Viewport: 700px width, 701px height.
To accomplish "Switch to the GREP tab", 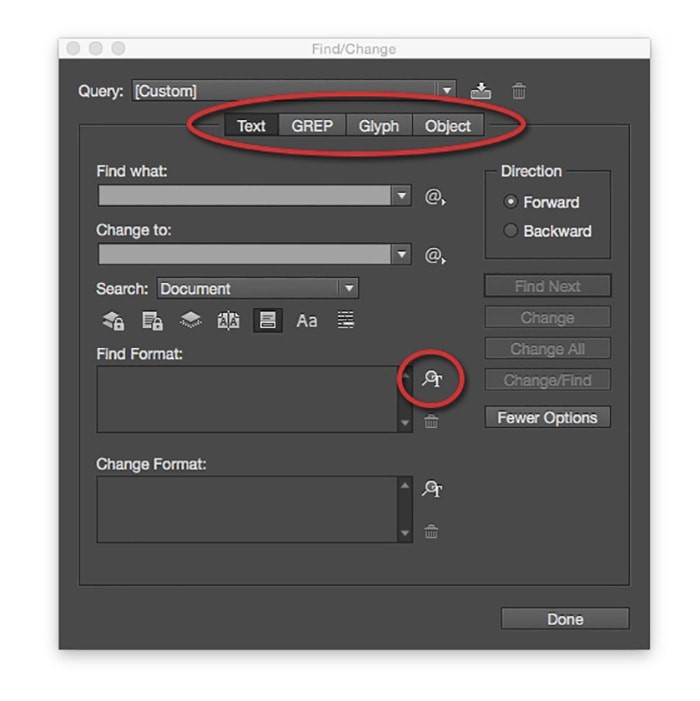I will click(x=312, y=126).
